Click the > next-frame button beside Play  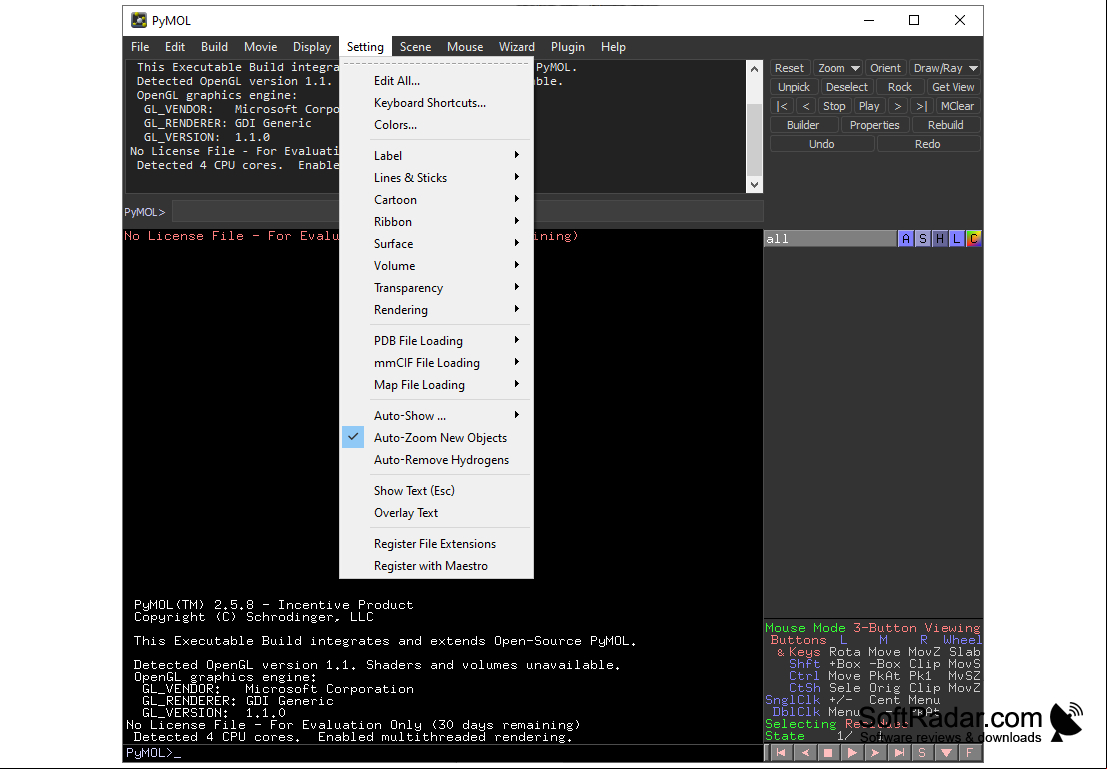coord(897,106)
